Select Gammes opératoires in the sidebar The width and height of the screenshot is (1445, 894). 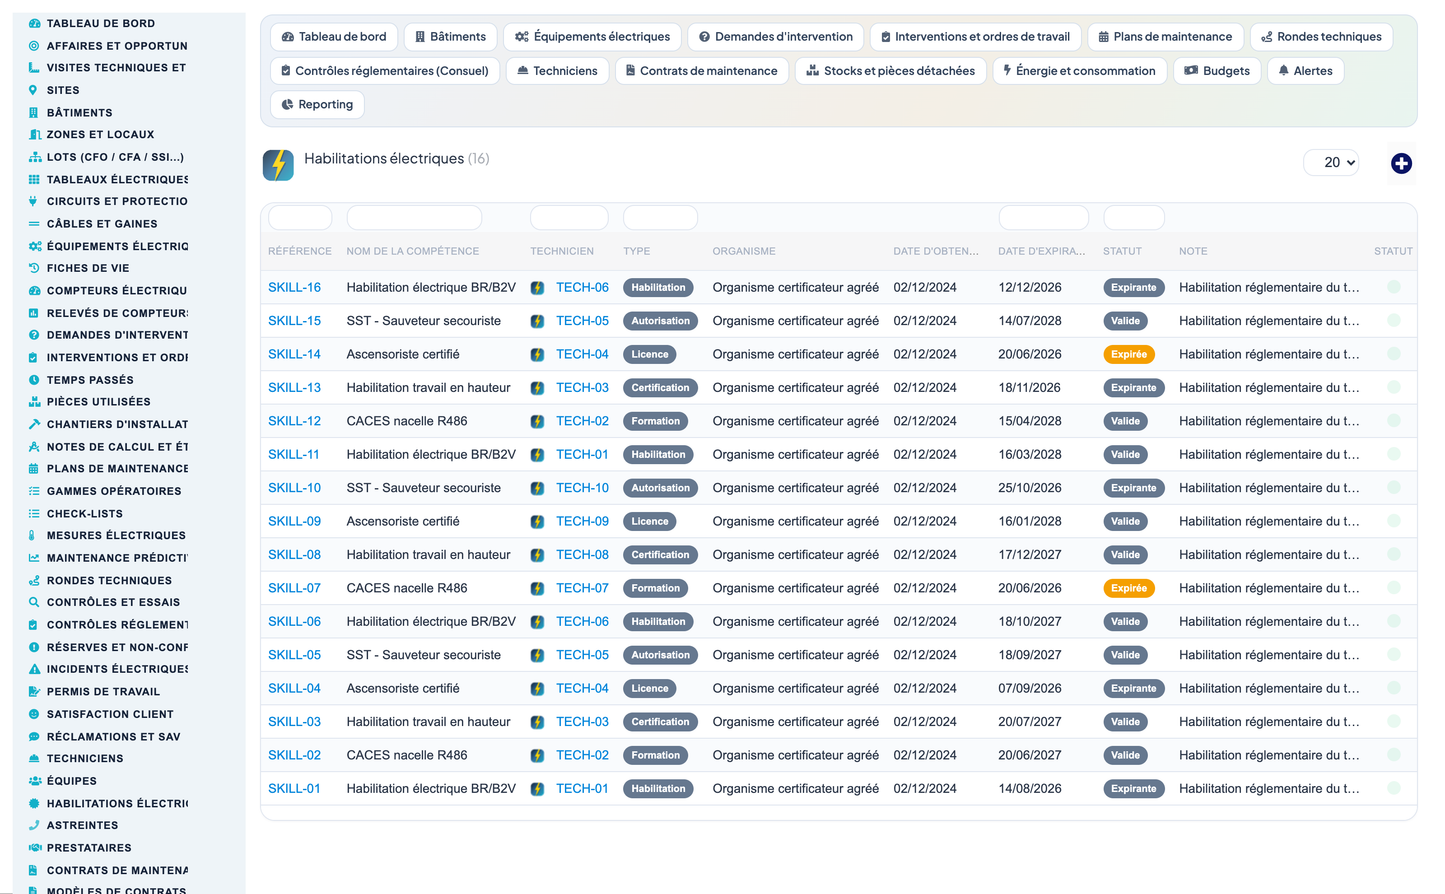pos(114,491)
